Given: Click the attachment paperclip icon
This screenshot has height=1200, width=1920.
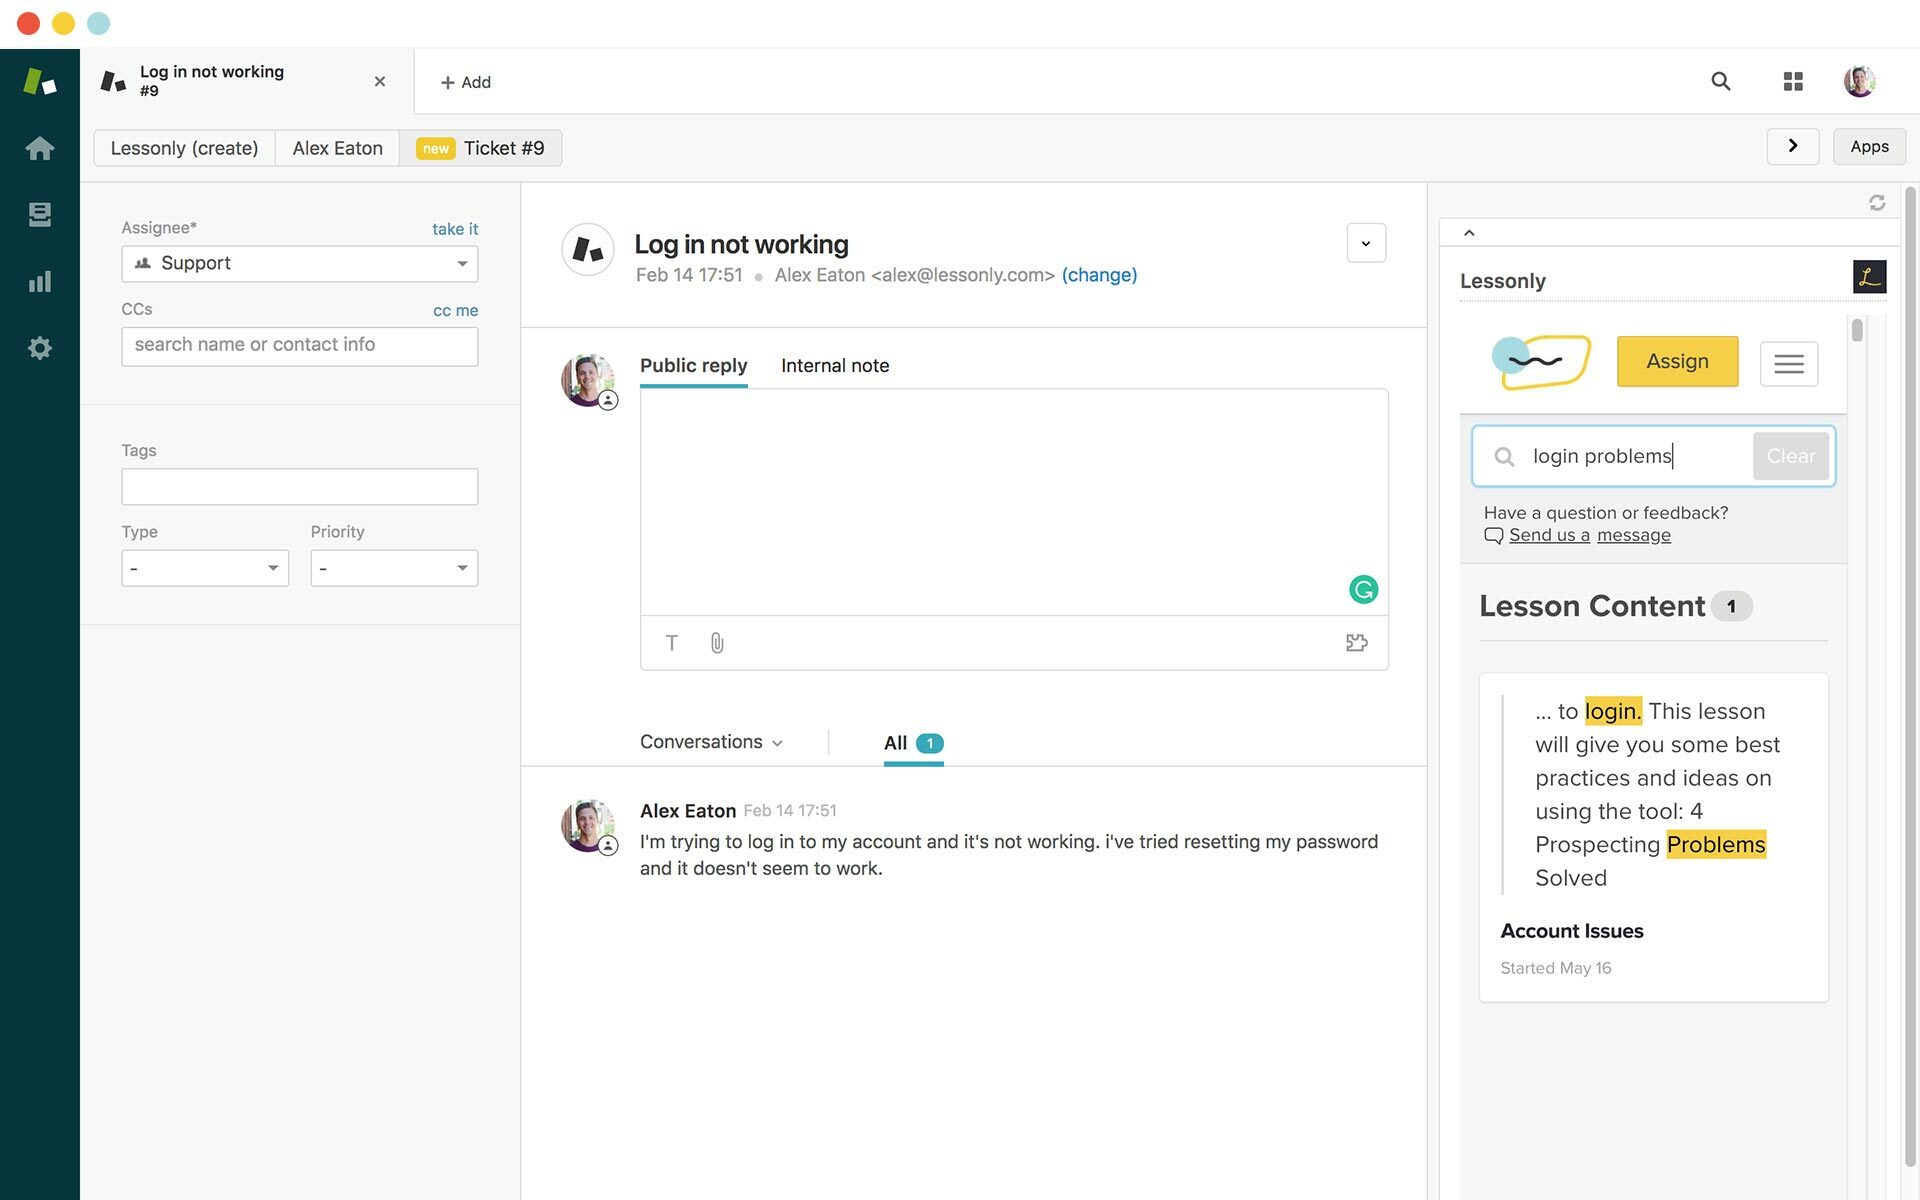Looking at the screenshot, I should tap(717, 643).
